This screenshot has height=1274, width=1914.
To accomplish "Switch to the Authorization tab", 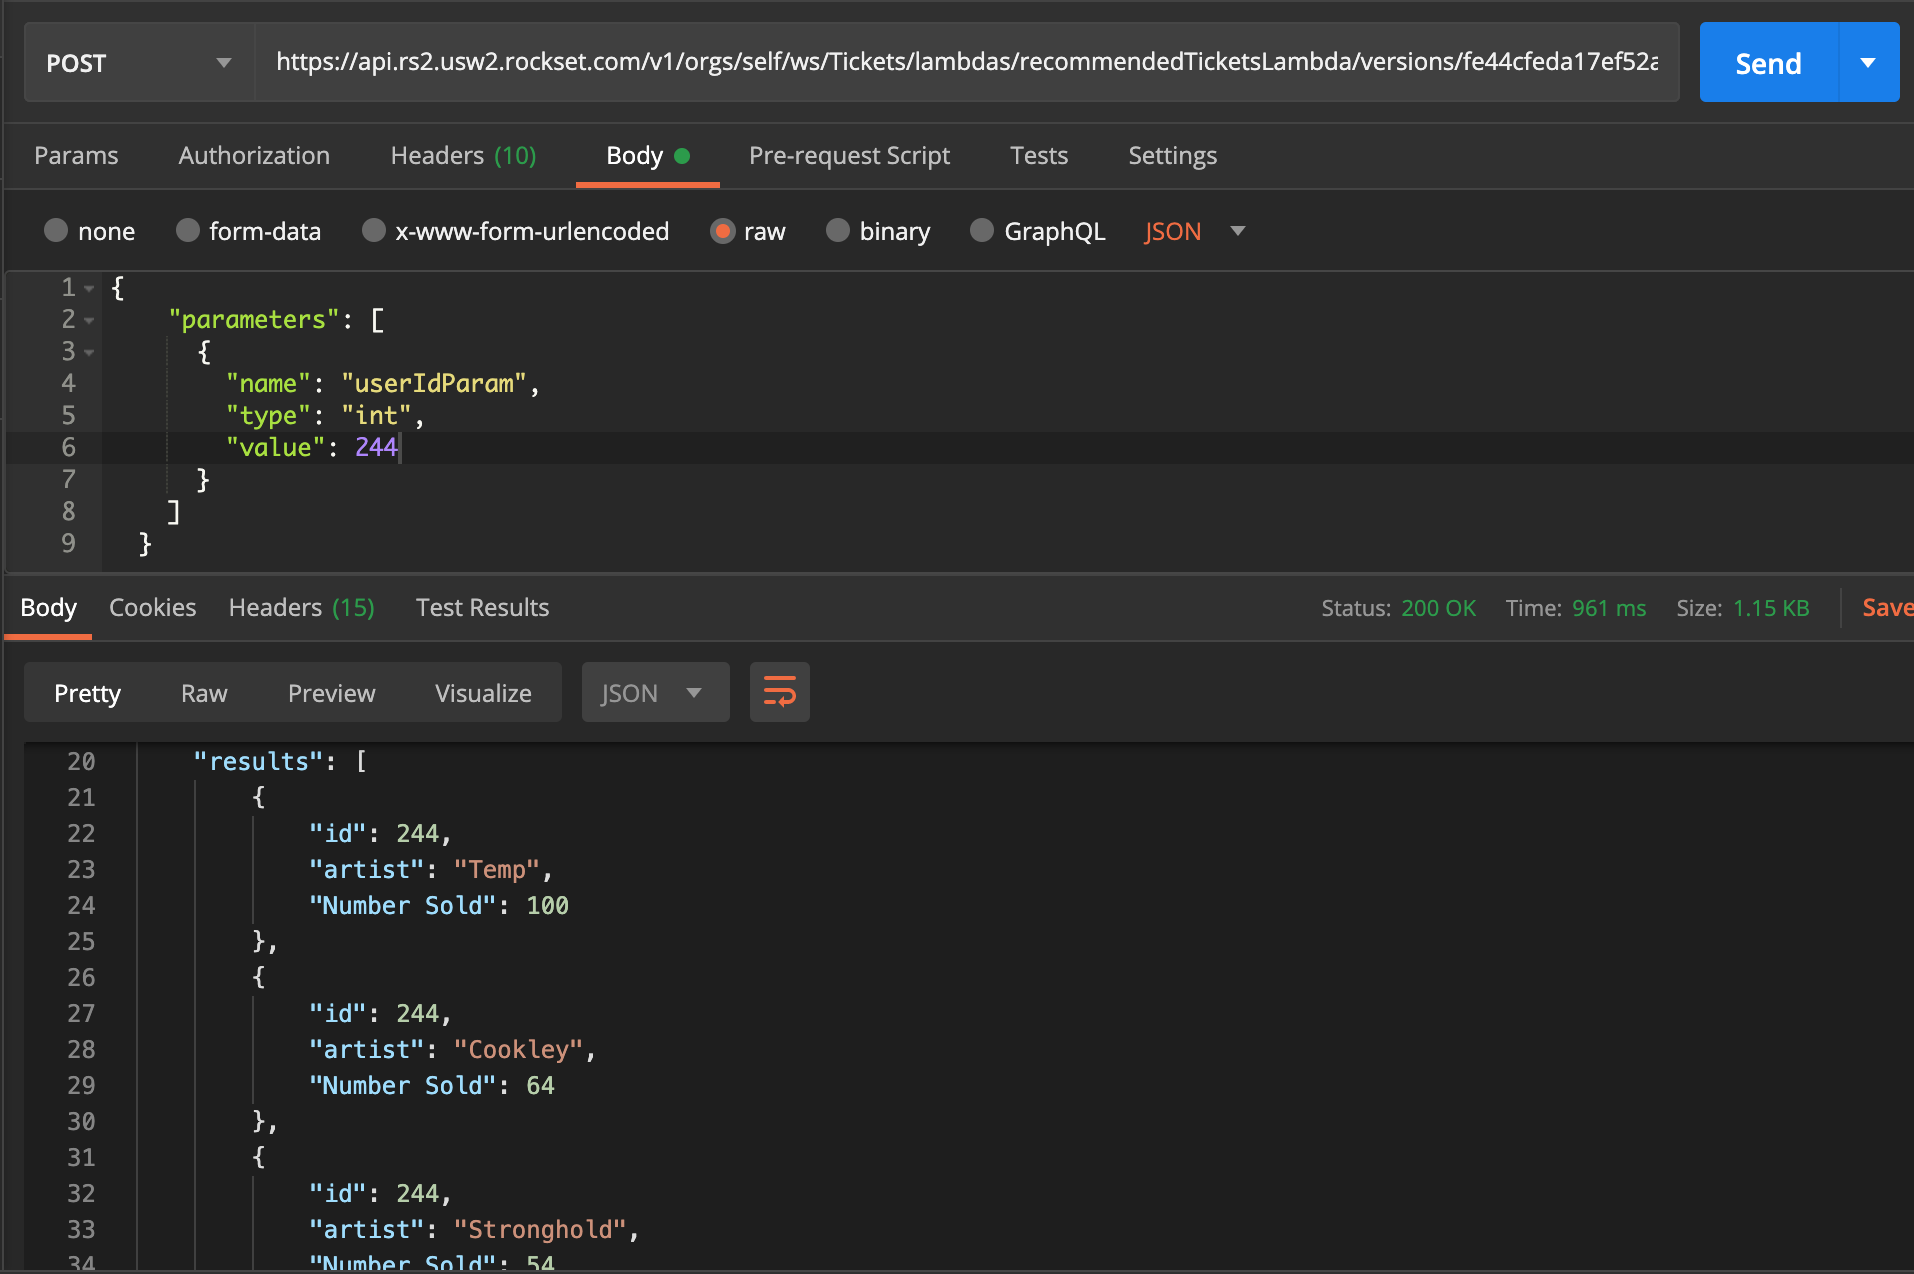I will pos(254,156).
